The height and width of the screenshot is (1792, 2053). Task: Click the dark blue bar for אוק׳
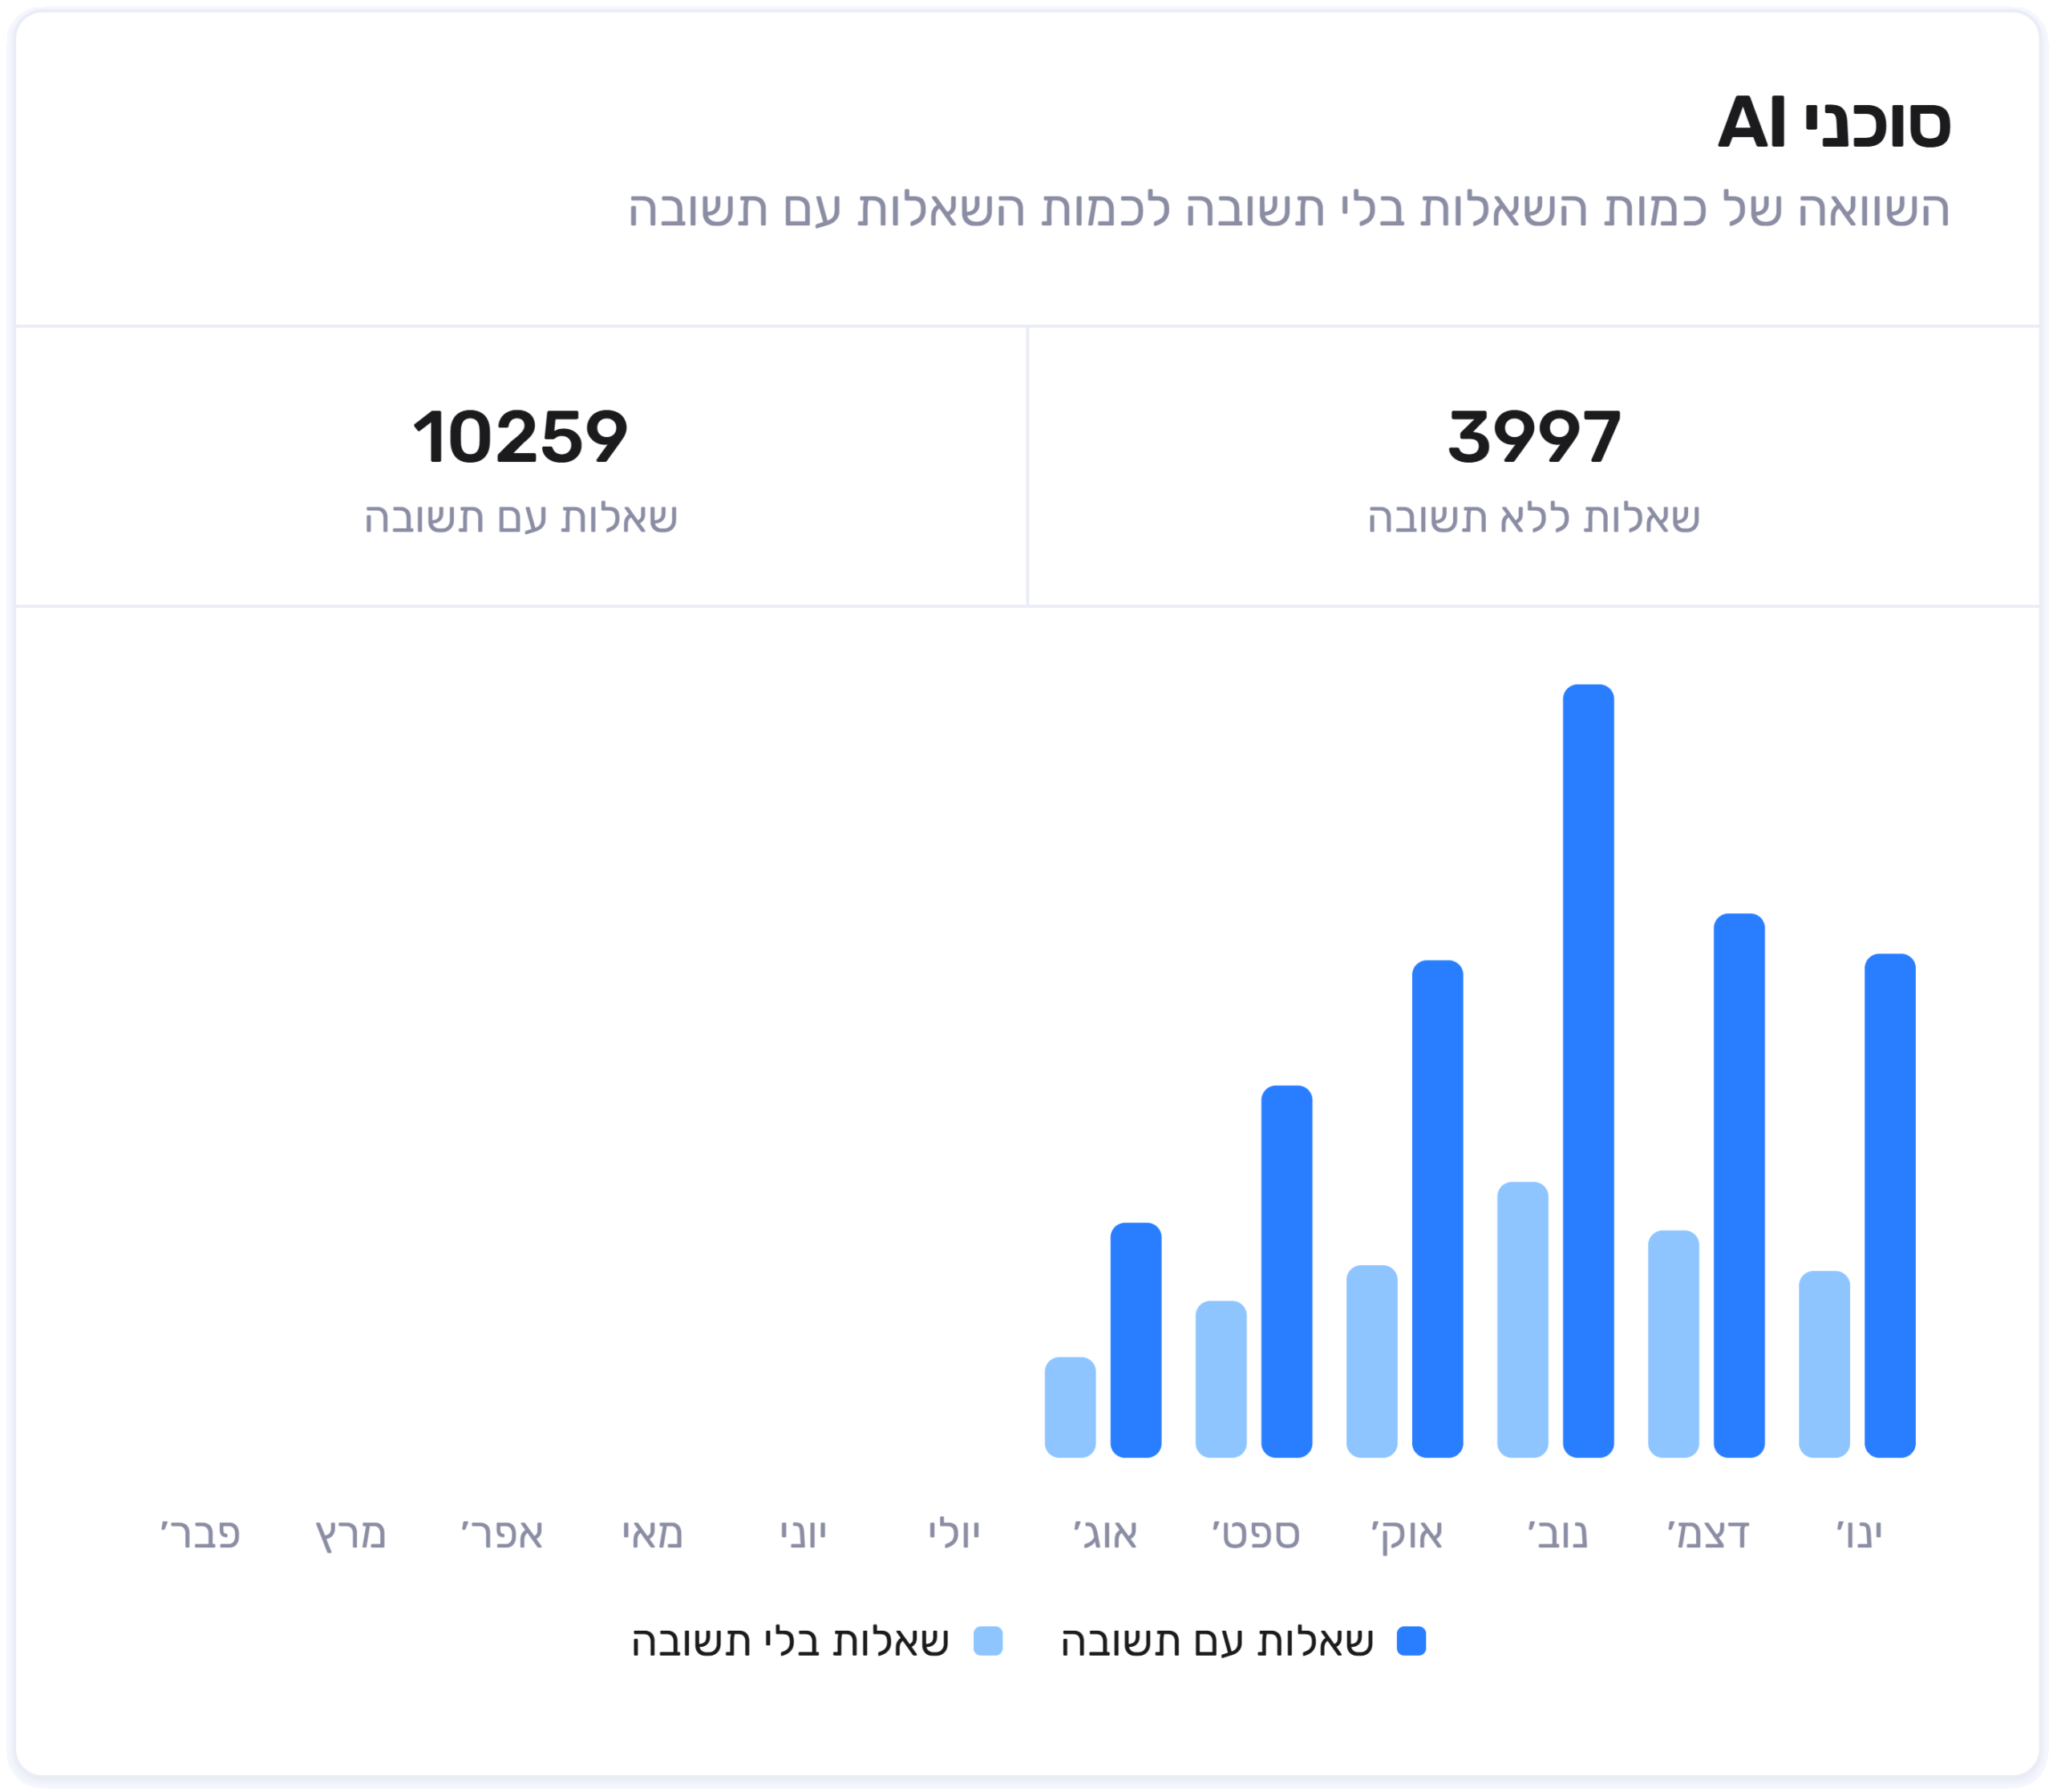1437,1208
